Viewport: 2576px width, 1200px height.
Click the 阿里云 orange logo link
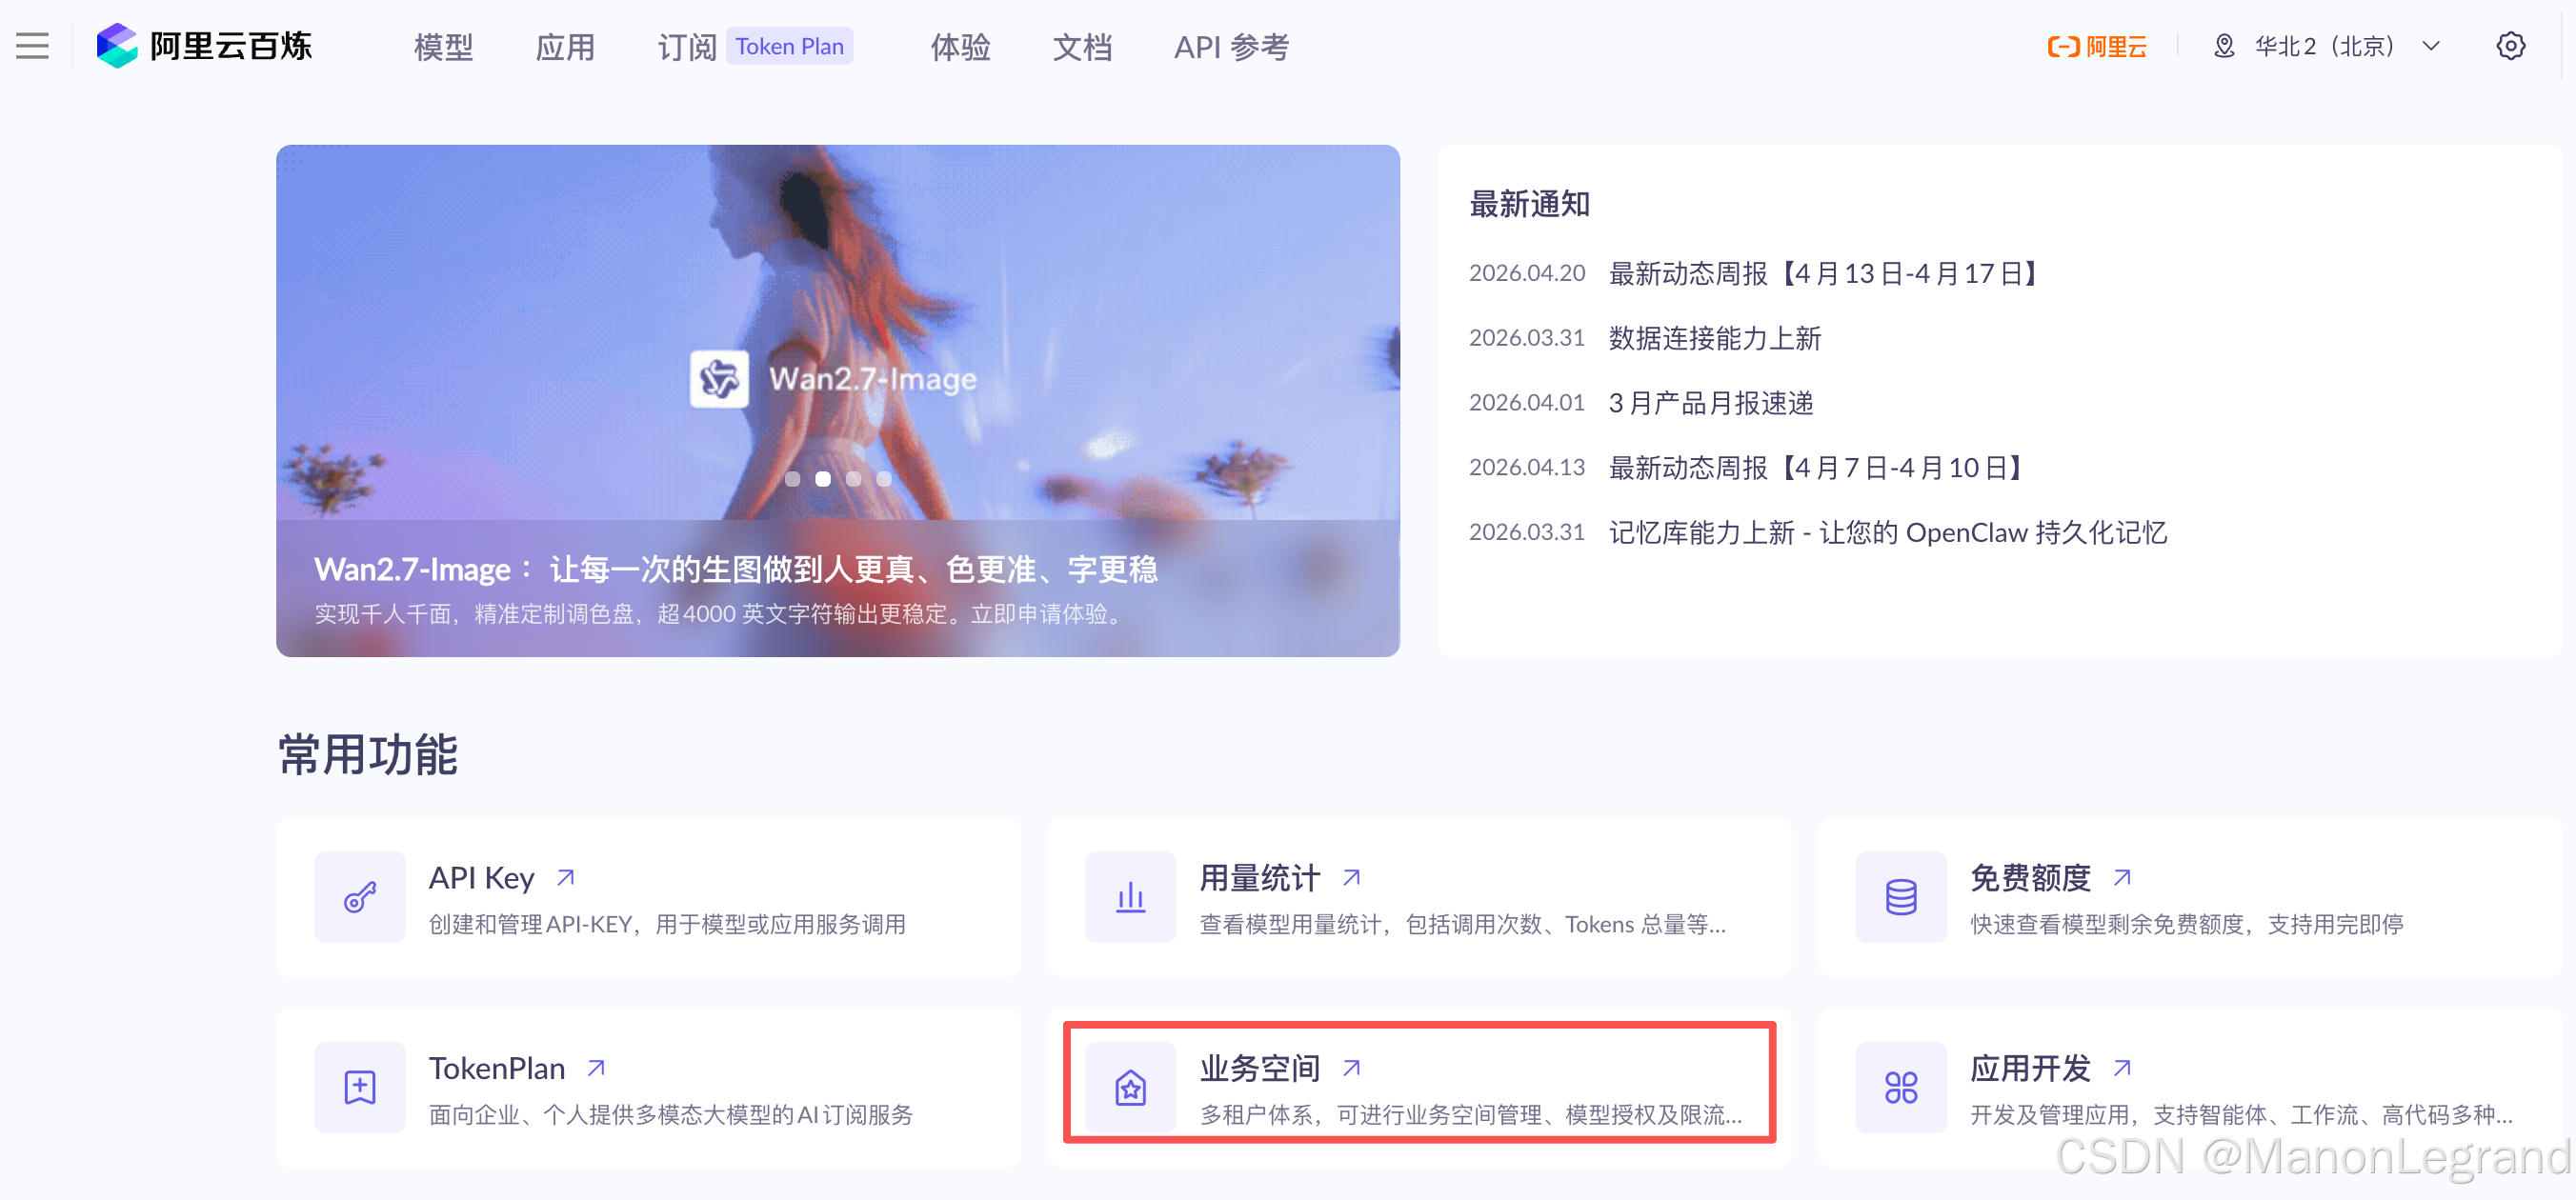point(2097,46)
